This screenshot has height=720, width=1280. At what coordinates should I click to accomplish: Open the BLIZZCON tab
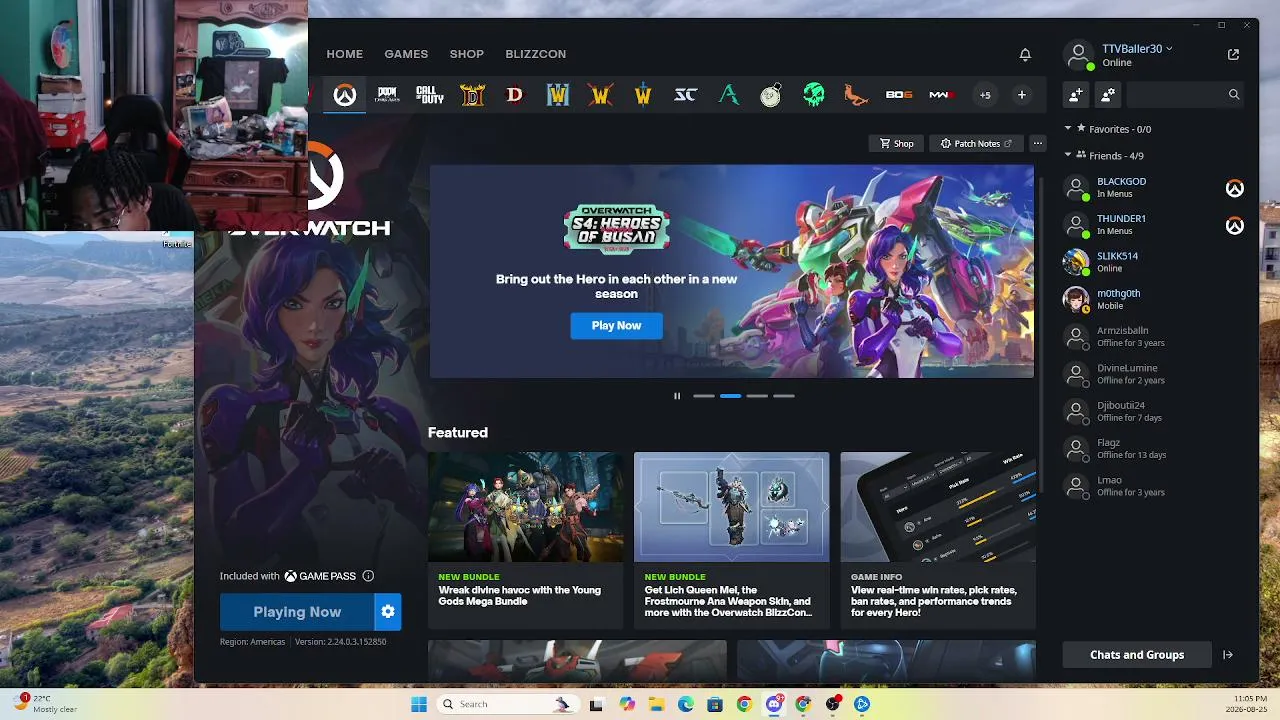[536, 54]
